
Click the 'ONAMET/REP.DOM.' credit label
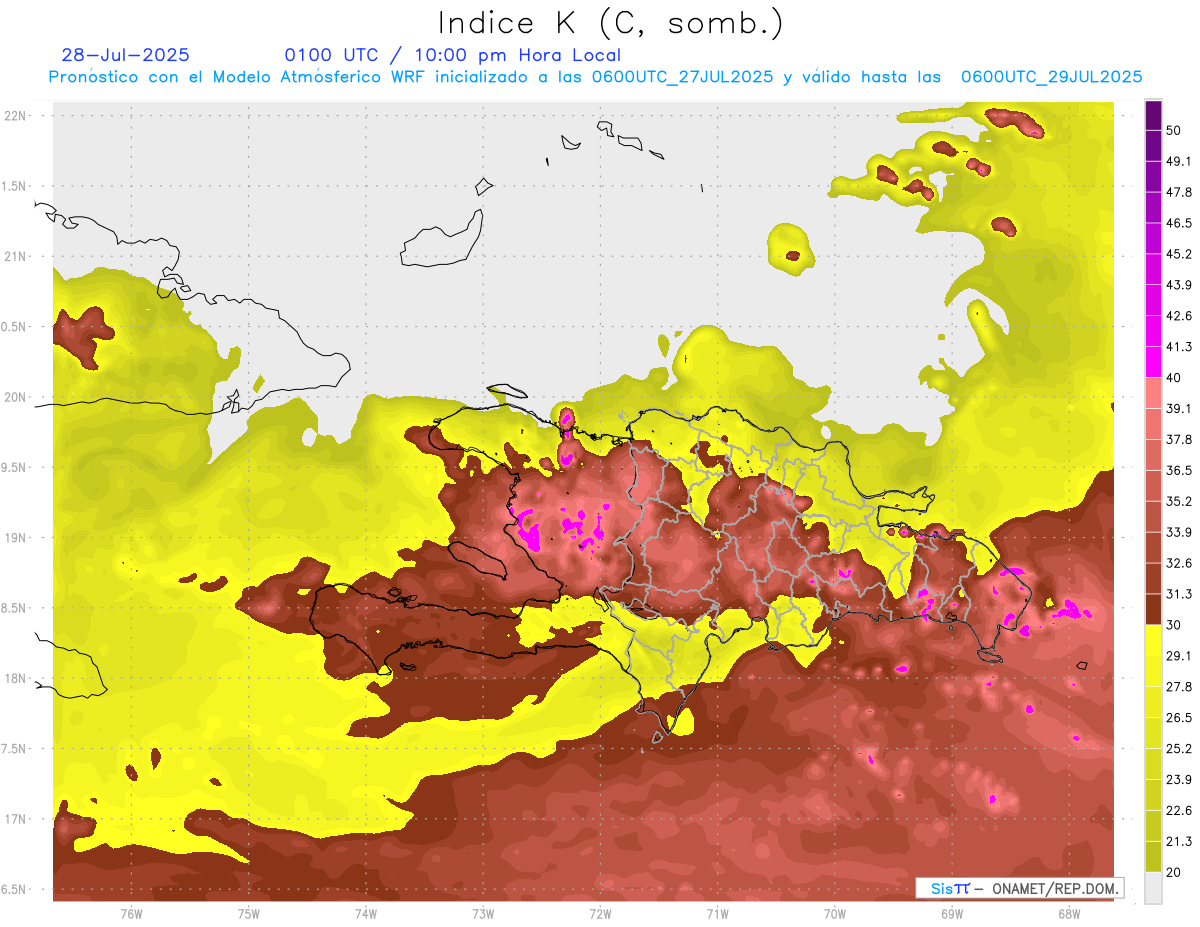tap(1054, 888)
